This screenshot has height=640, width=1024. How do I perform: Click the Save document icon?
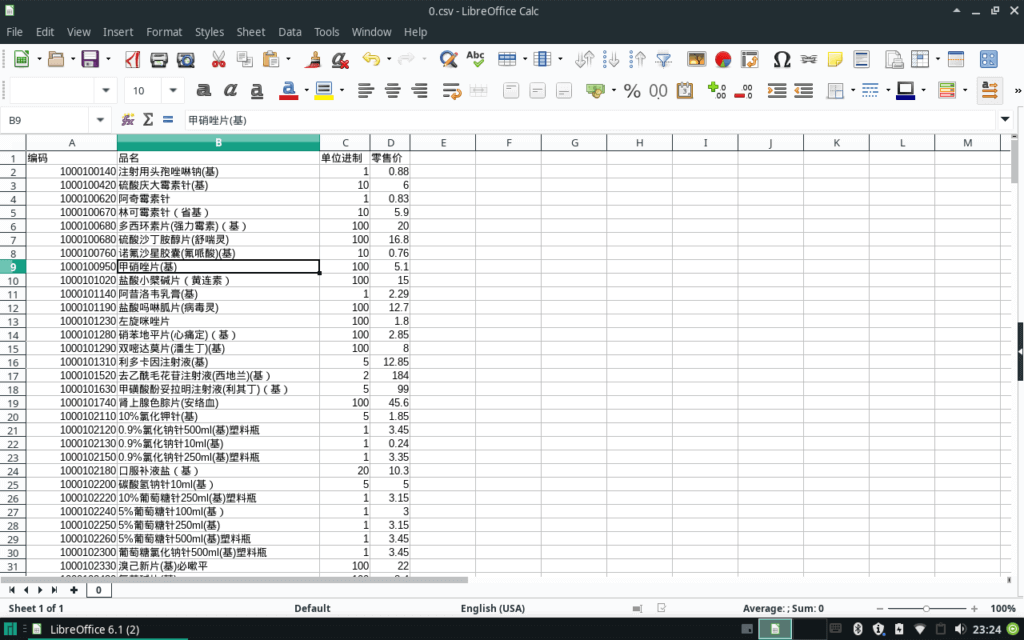pos(89,59)
